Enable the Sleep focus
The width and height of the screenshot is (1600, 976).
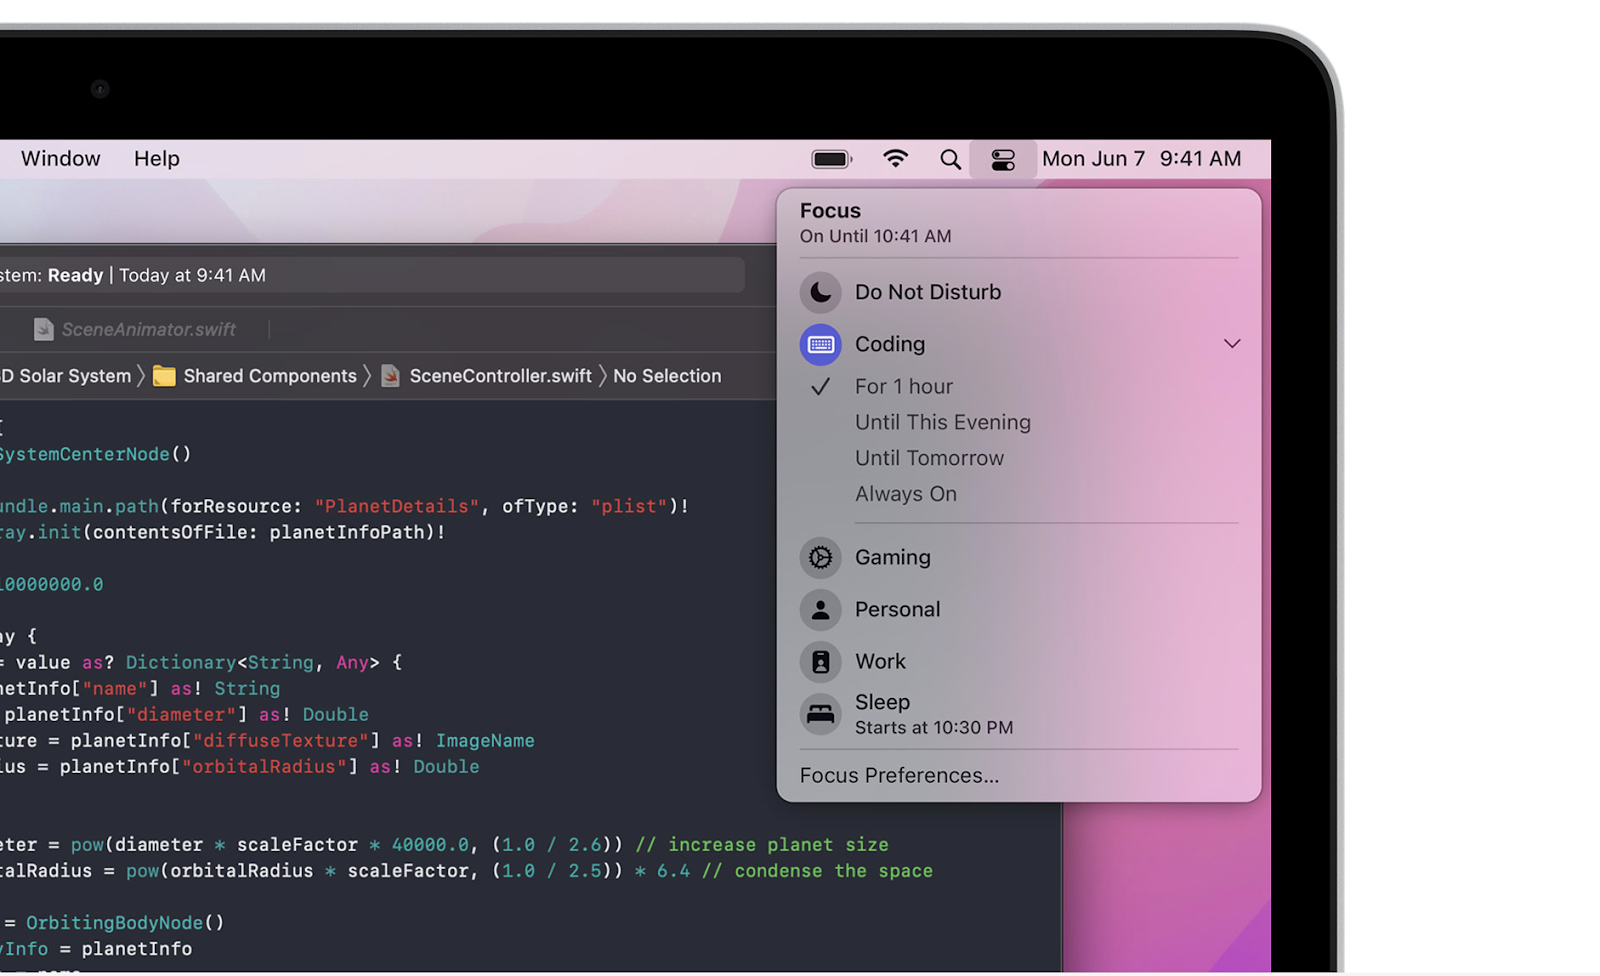coord(882,702)
